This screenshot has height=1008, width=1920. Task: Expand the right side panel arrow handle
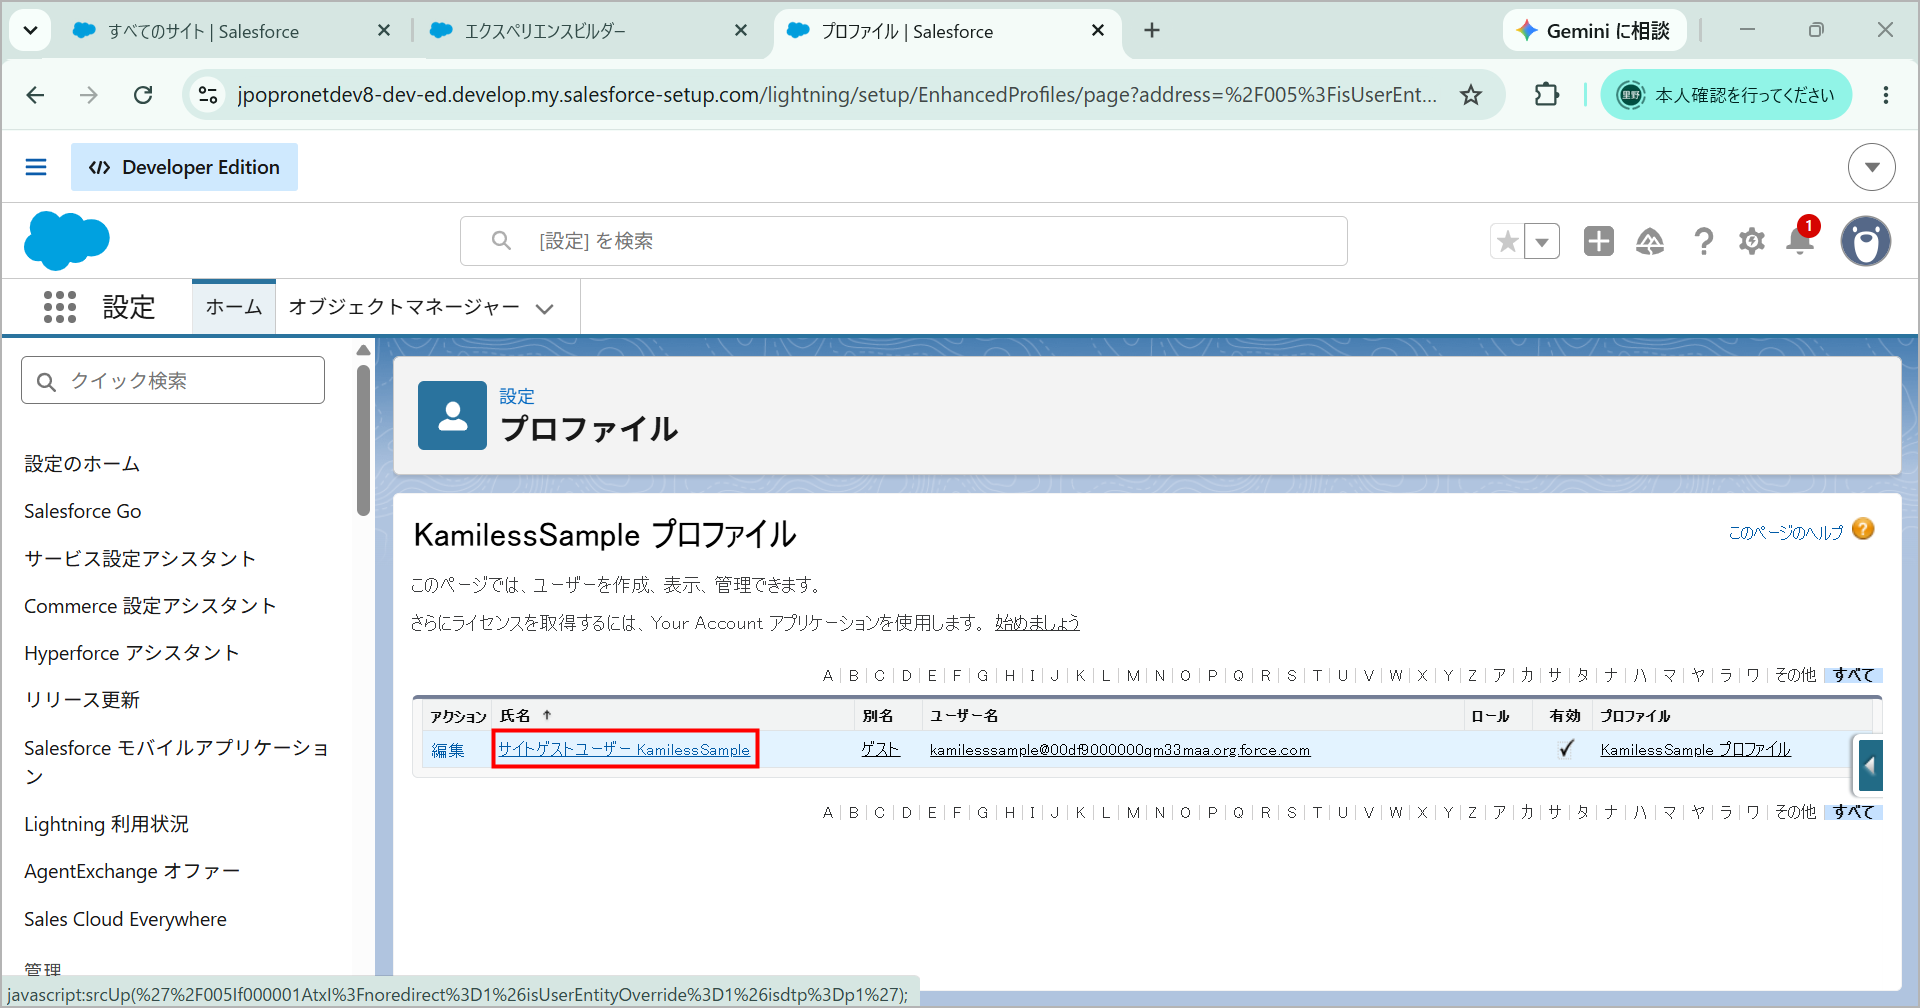tap(1870, 767)
